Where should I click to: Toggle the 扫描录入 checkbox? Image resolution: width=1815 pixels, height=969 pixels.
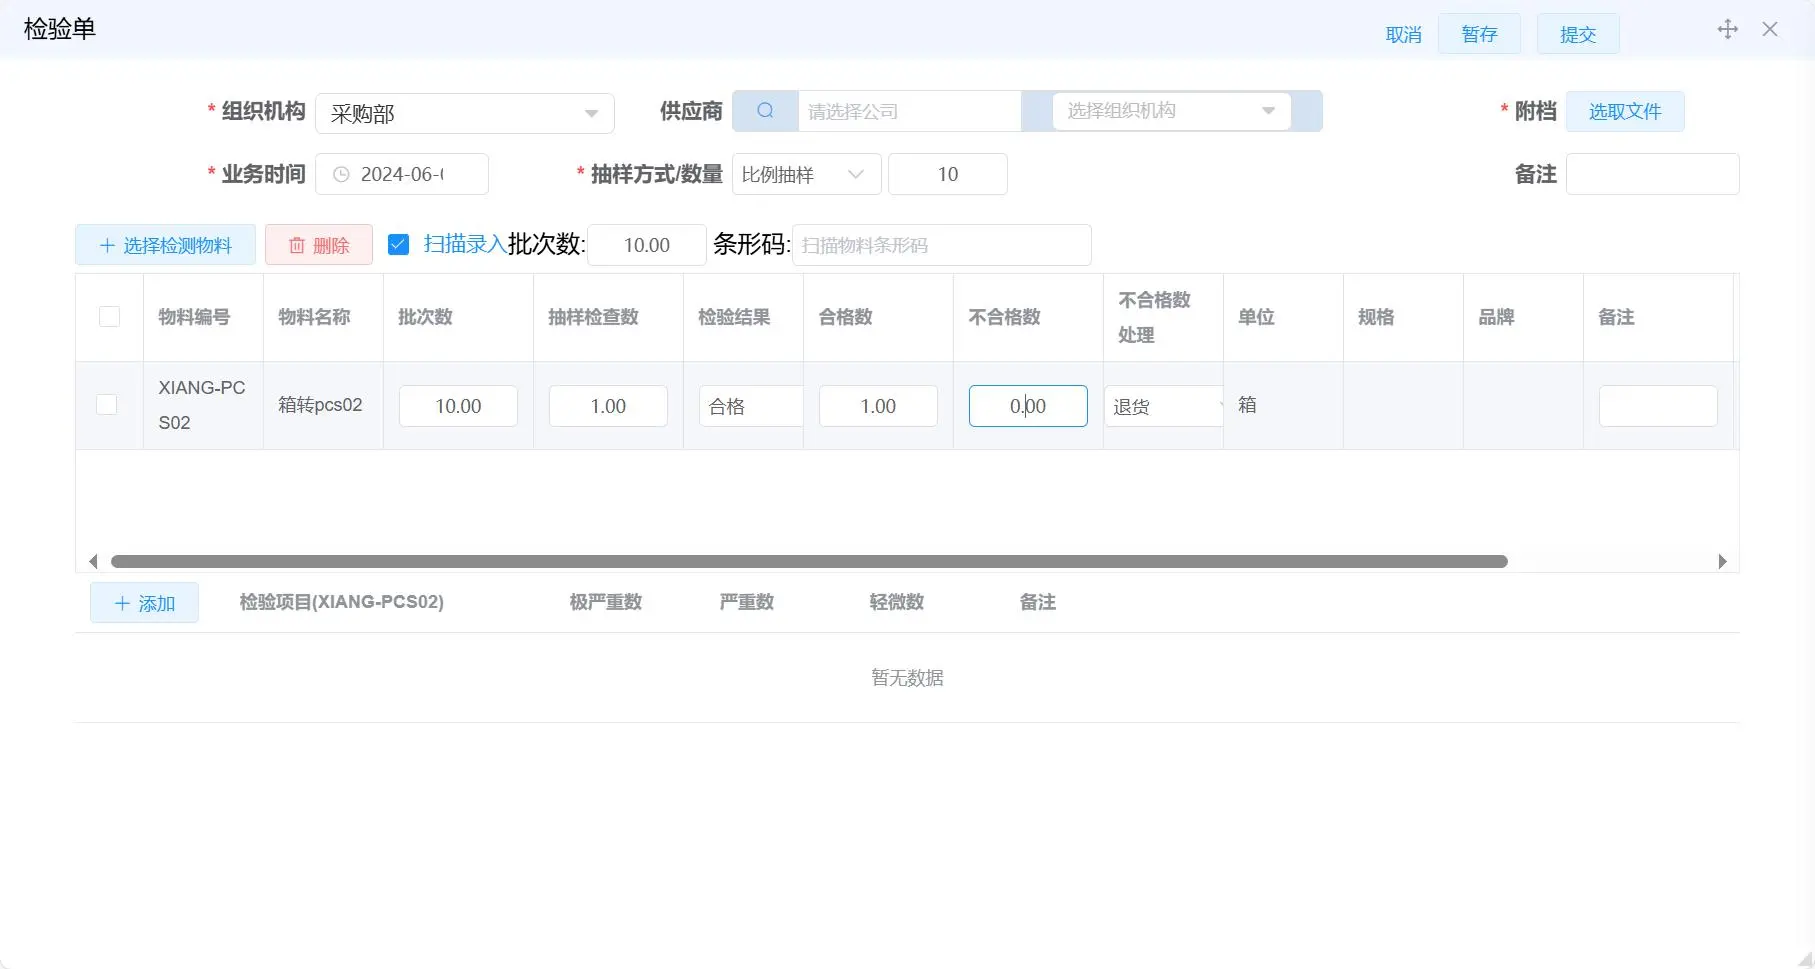pyautogui.click(x=399, y=243)
